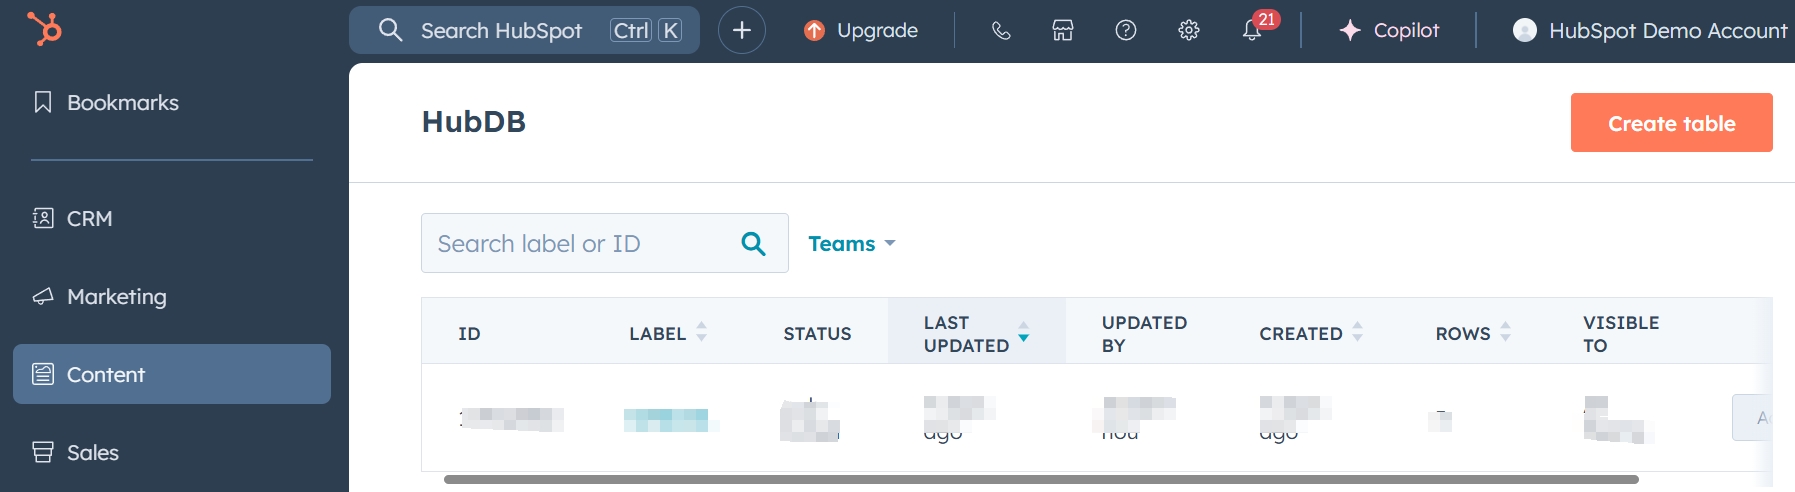Open the Settings gear icon
Viewport: 1795px width, 492px height.
tap(1189, 30)
